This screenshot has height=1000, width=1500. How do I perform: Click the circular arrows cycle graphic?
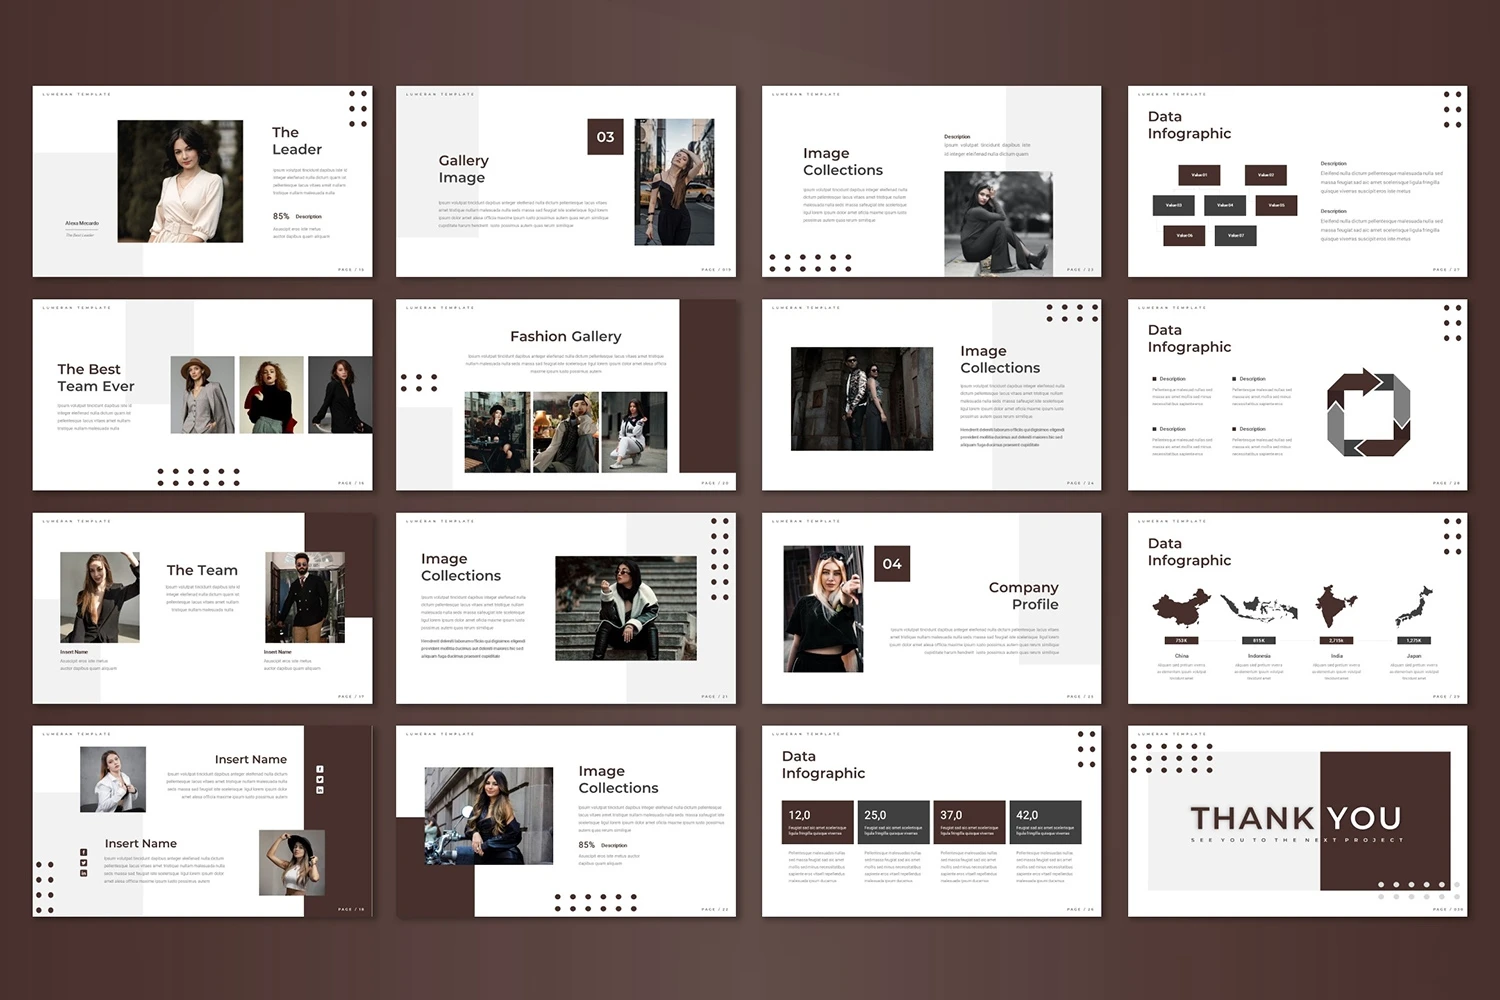1368,412
